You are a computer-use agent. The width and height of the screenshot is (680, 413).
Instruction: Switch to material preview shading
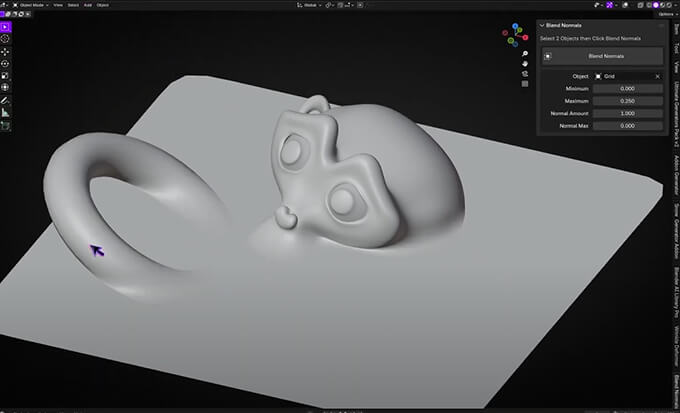point(662,5)
